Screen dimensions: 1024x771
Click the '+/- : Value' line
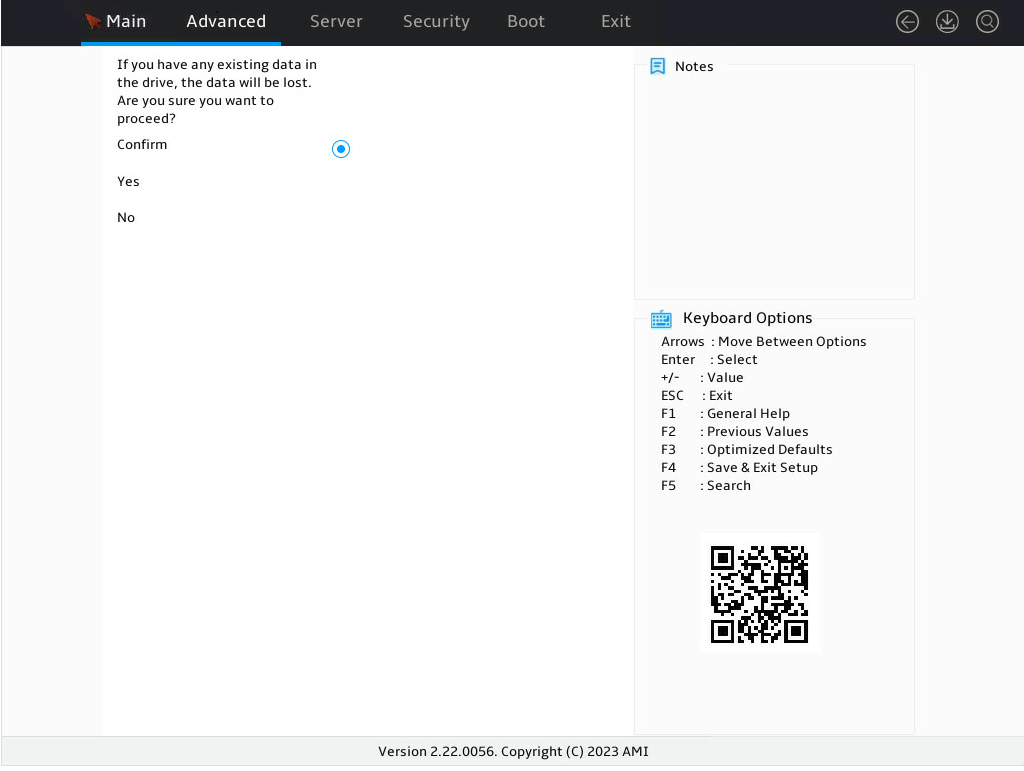click(702, 377)
